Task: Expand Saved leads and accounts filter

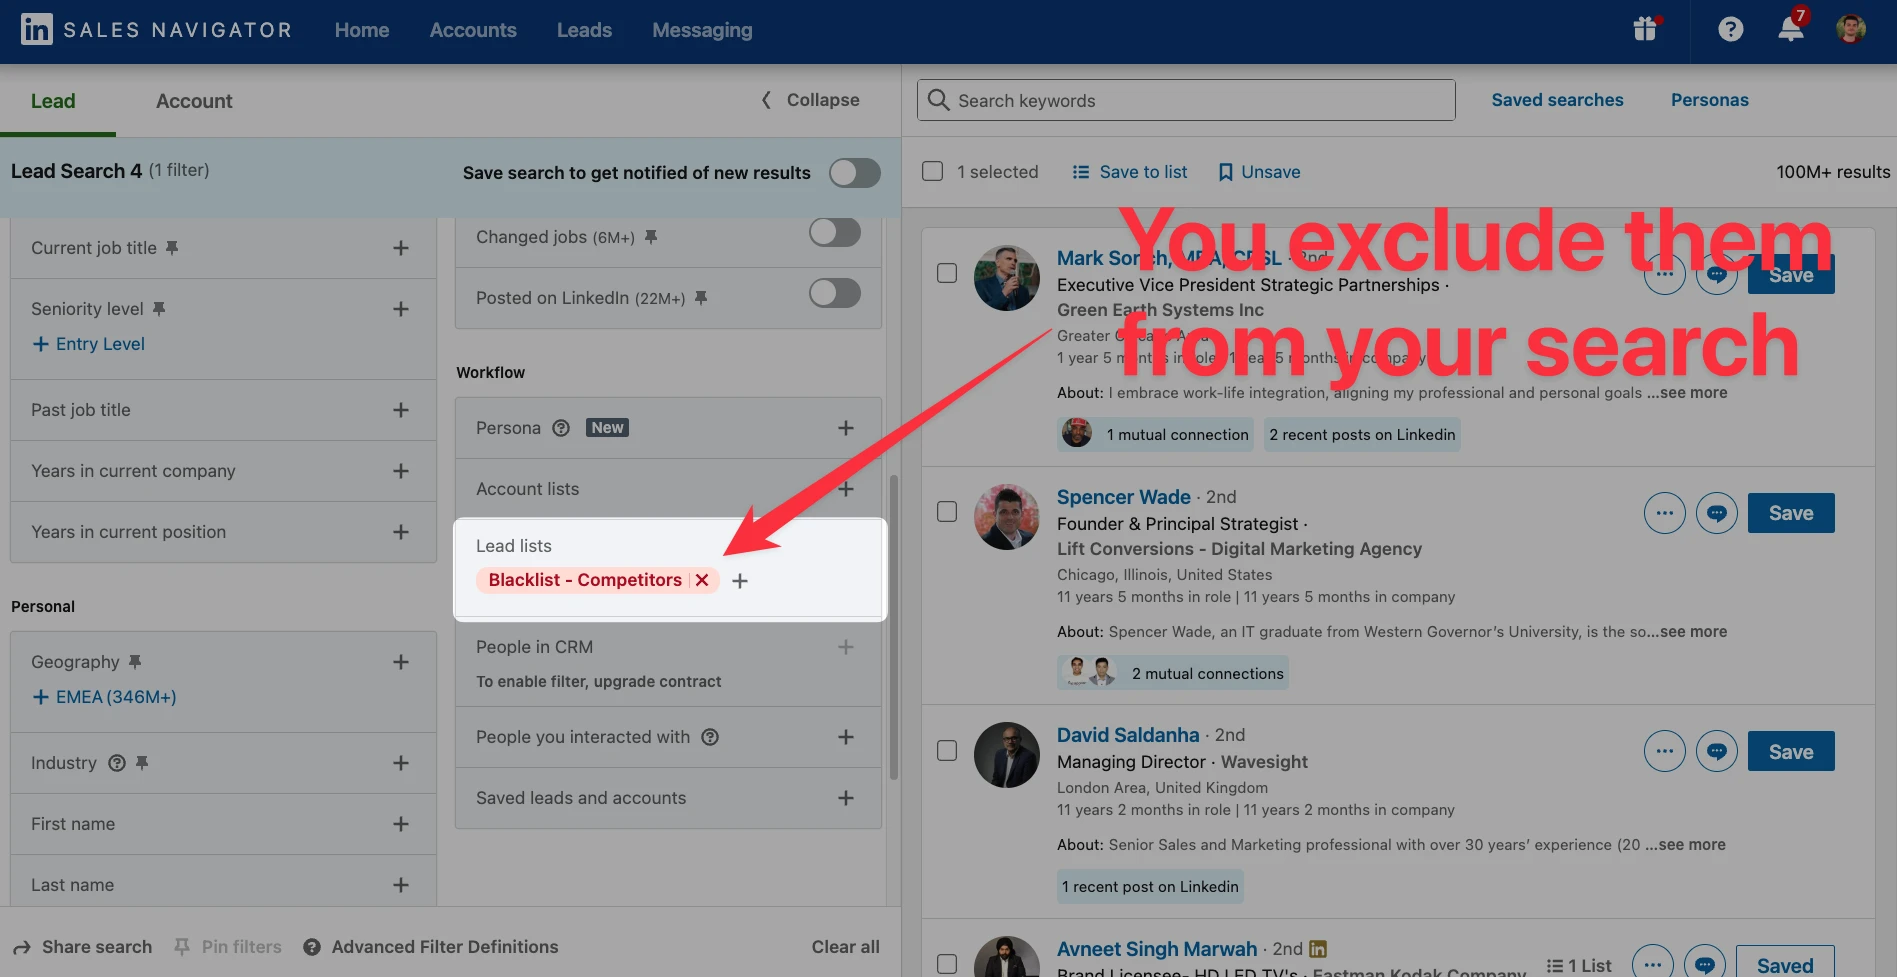Action: (x=846, y=798)
